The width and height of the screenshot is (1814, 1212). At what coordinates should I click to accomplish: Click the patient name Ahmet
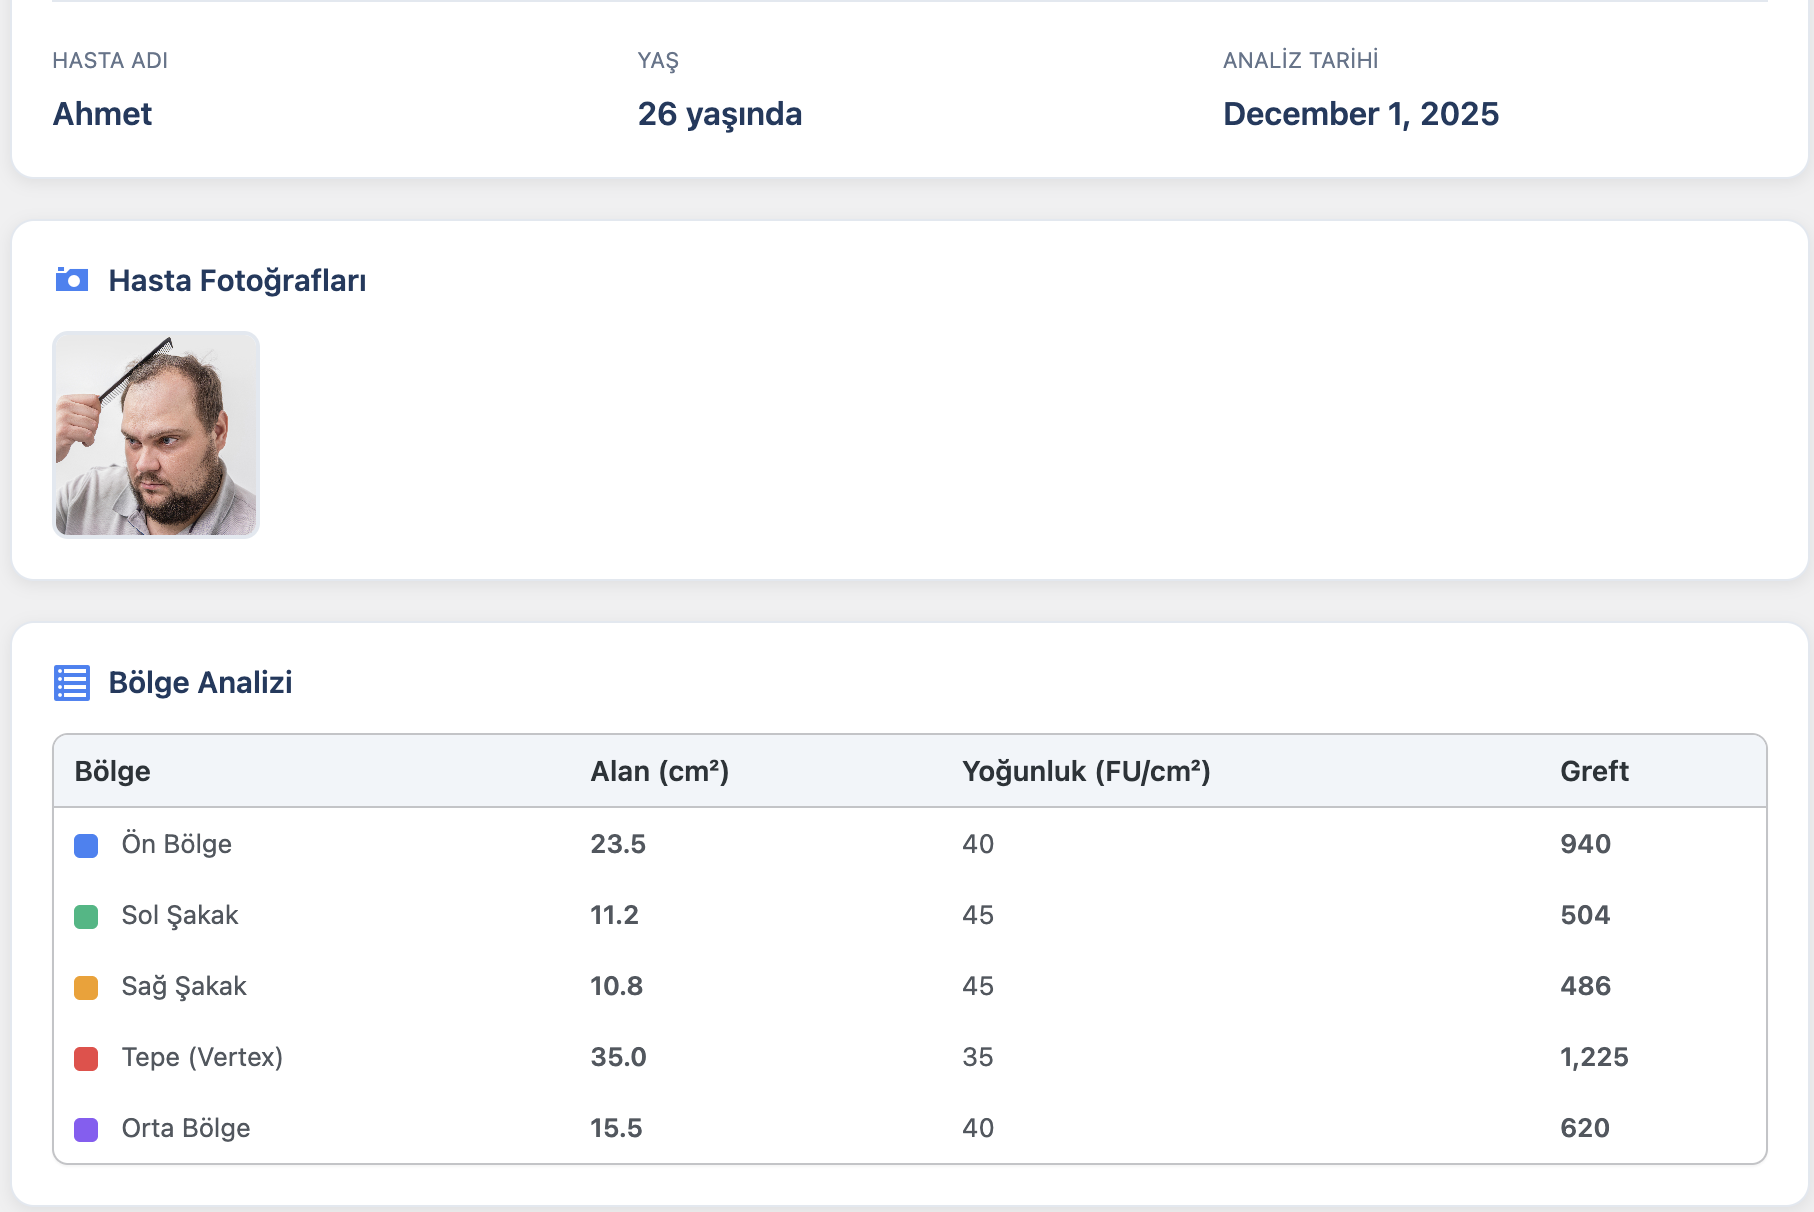pyautogui.click(x=102, y=114)
